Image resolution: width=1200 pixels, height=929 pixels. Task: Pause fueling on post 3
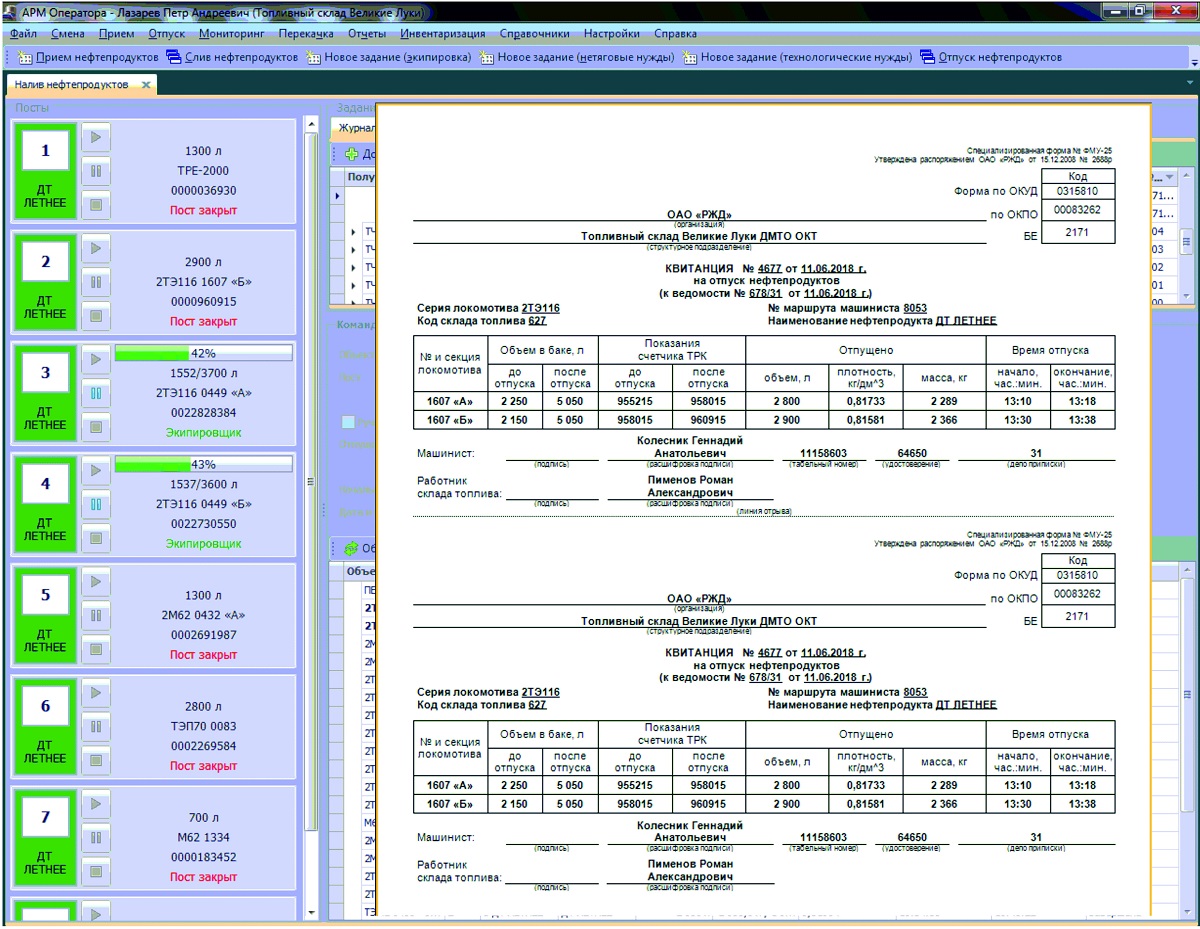95,393
